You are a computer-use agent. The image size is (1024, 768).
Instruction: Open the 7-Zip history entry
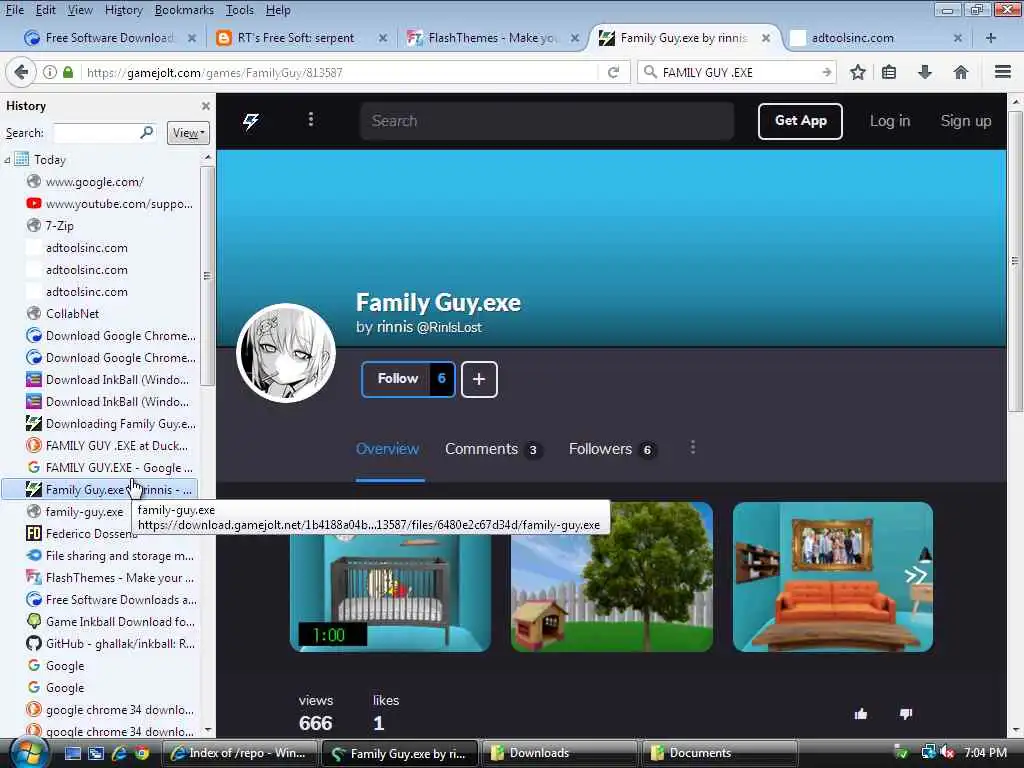59,226
